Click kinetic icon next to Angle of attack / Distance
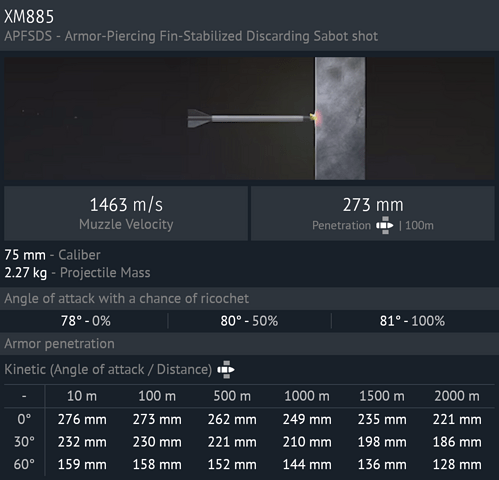 click(x=226, y=370)
